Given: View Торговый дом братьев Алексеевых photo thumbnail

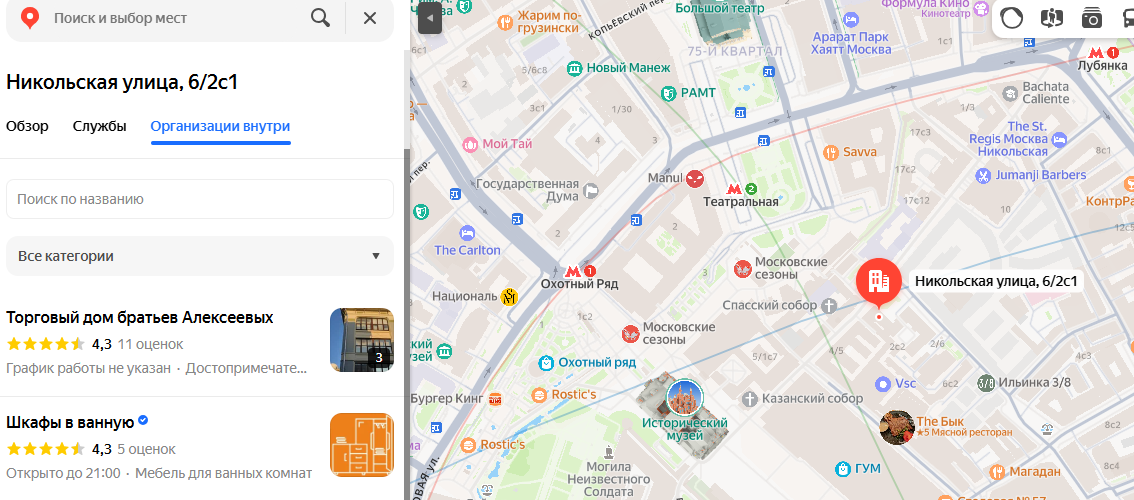Looking at the screenshot, I should click(361, 339).
